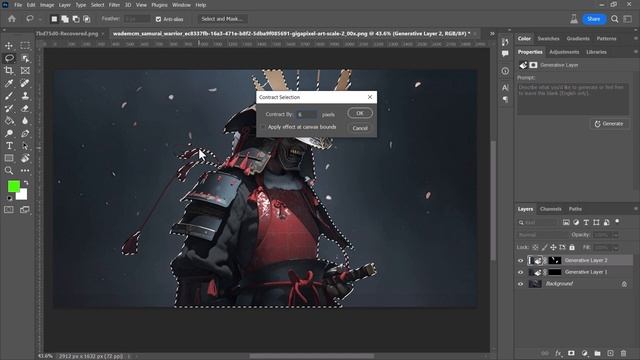Select the Crop tool

point(9,71)
